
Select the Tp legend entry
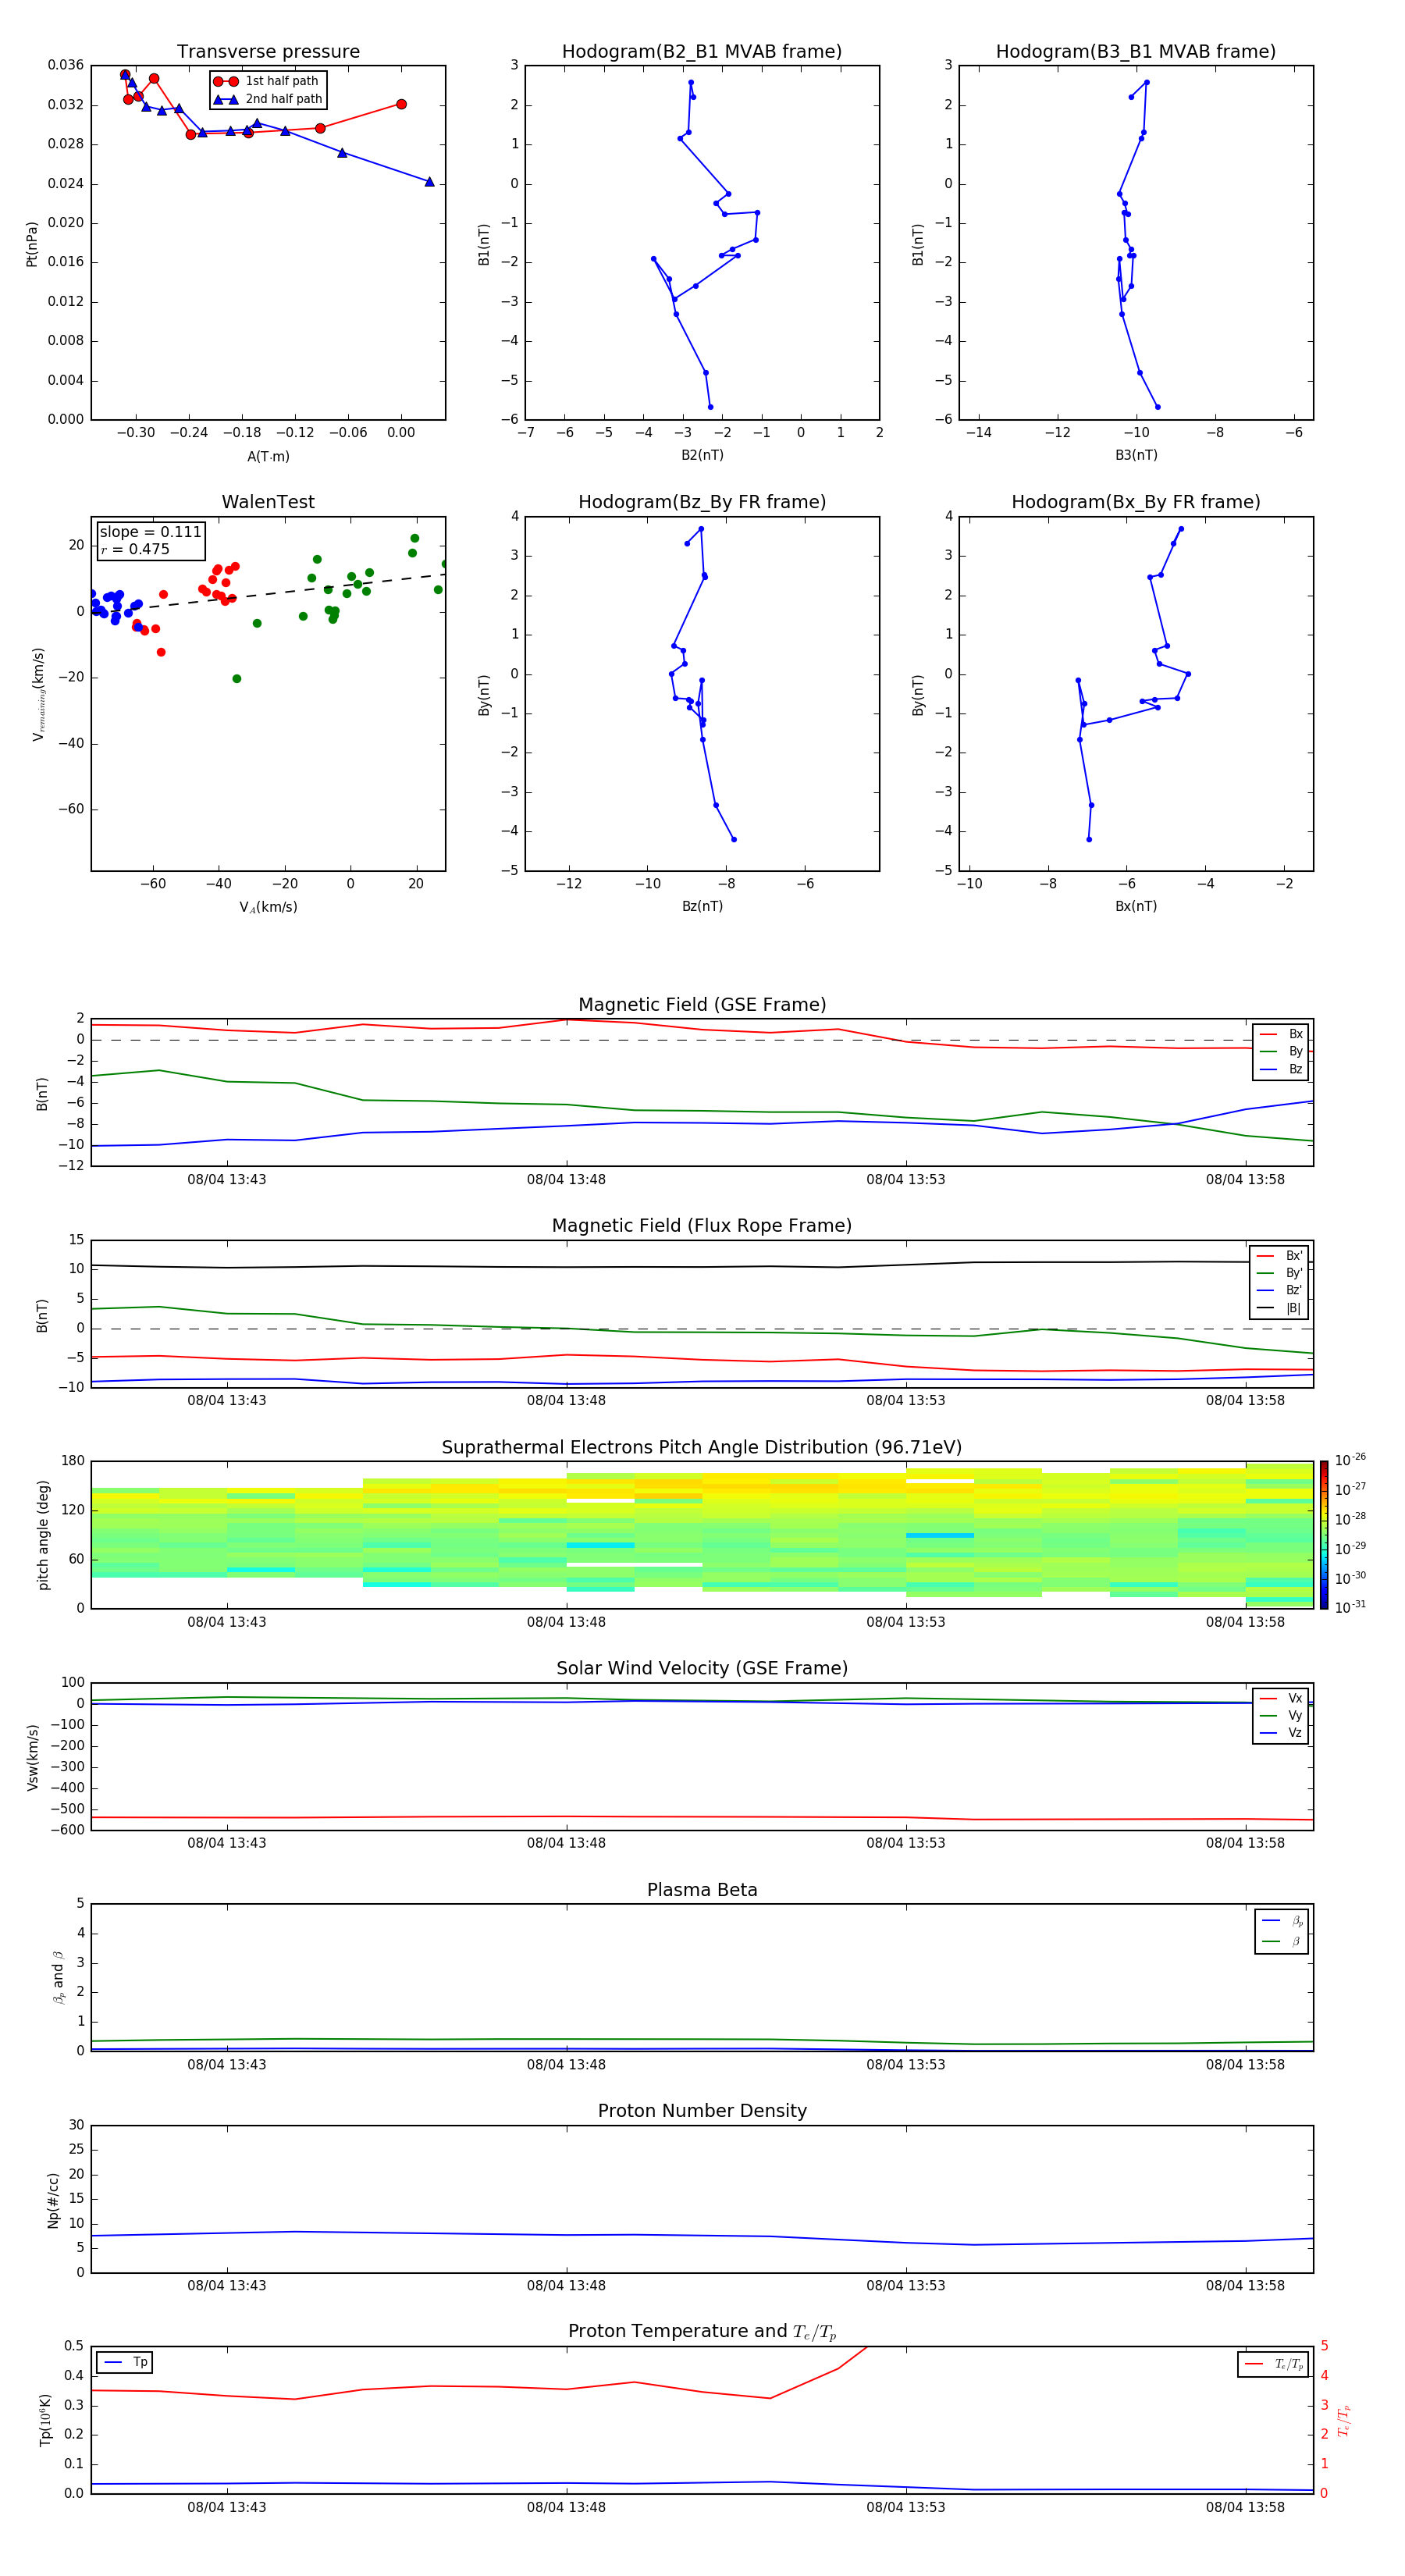(126, 2362)
